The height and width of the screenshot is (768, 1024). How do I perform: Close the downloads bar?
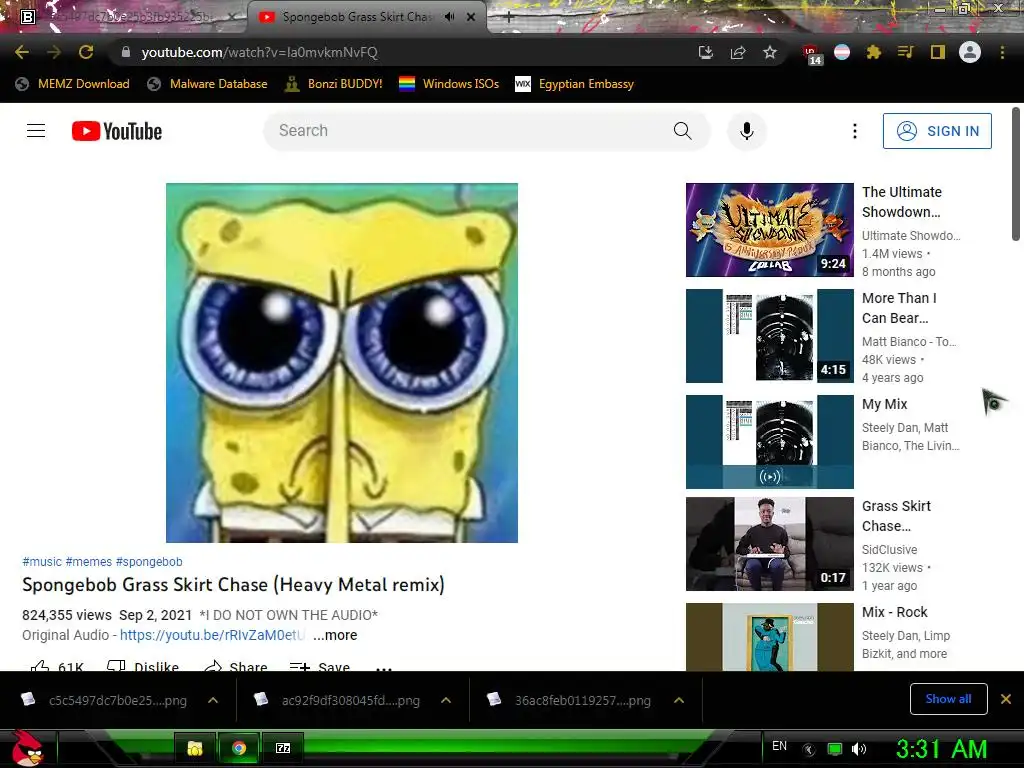pos(1006,699)
